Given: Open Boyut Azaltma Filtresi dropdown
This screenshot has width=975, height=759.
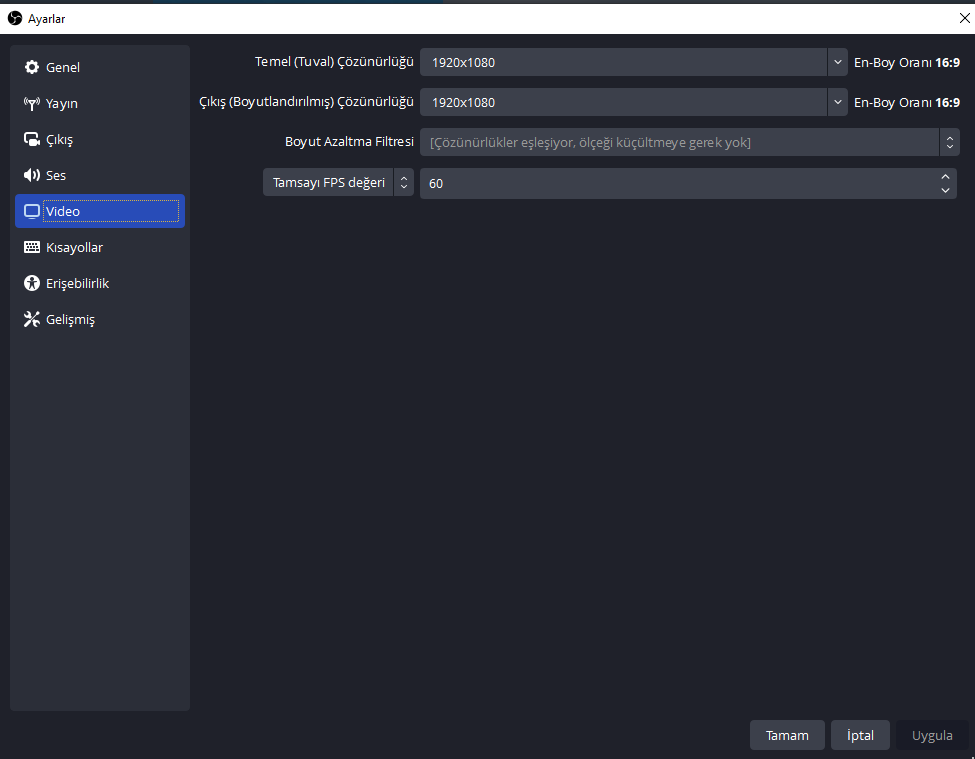Looking at the screenshot, I should 690,142.
